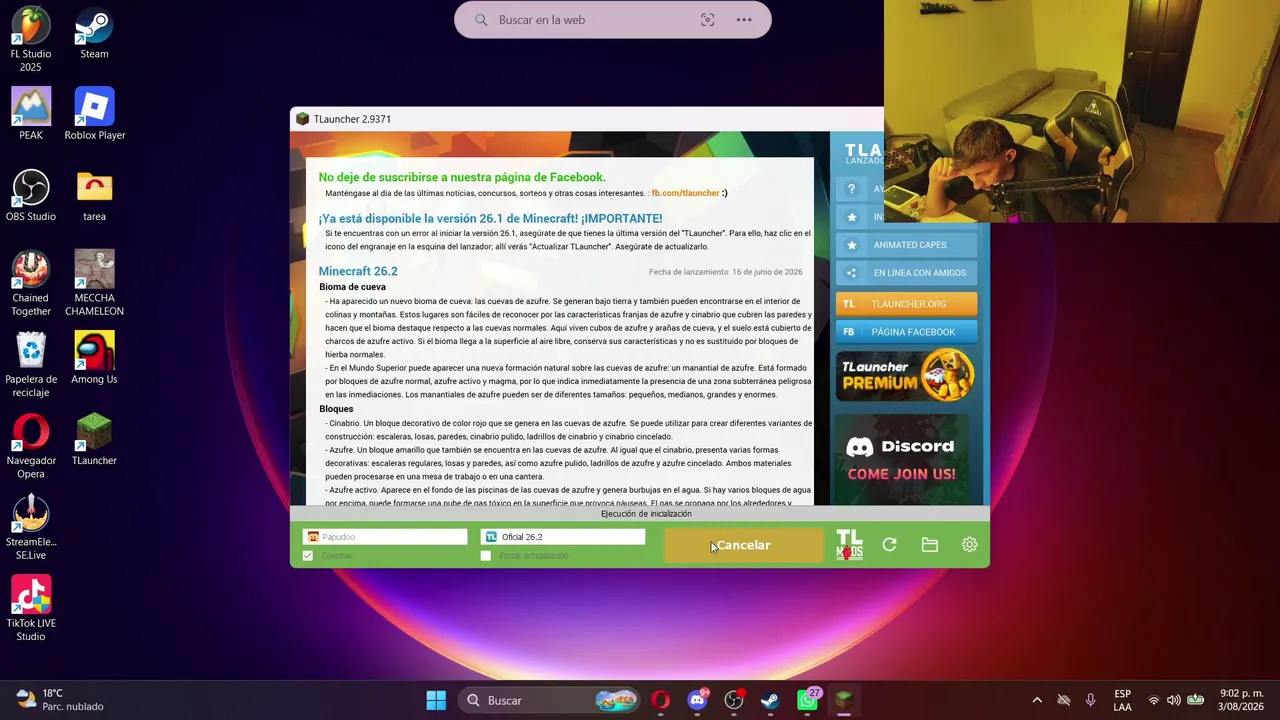The height and width of the screenshot is (720, 1280).
Task: Open the volume icon in system tray
Action: click(1173, 700)
